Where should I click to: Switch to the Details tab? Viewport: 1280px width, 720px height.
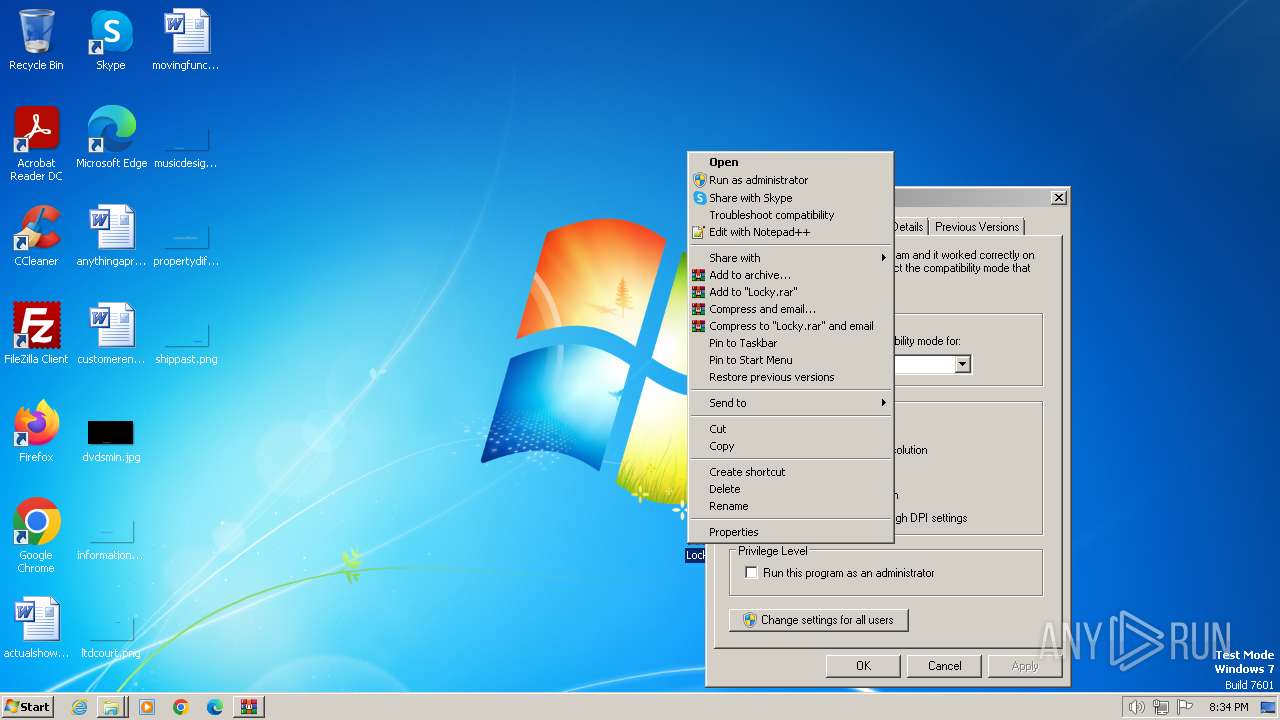pyautogui.click(x=909, y=227)
